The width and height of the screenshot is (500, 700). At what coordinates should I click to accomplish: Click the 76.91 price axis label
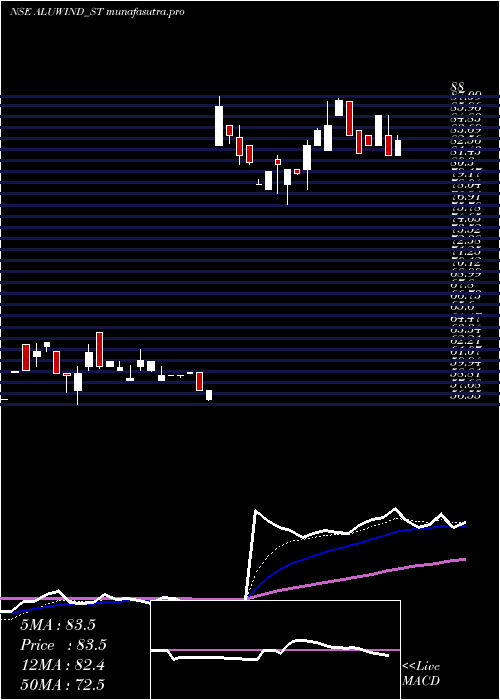465,197
